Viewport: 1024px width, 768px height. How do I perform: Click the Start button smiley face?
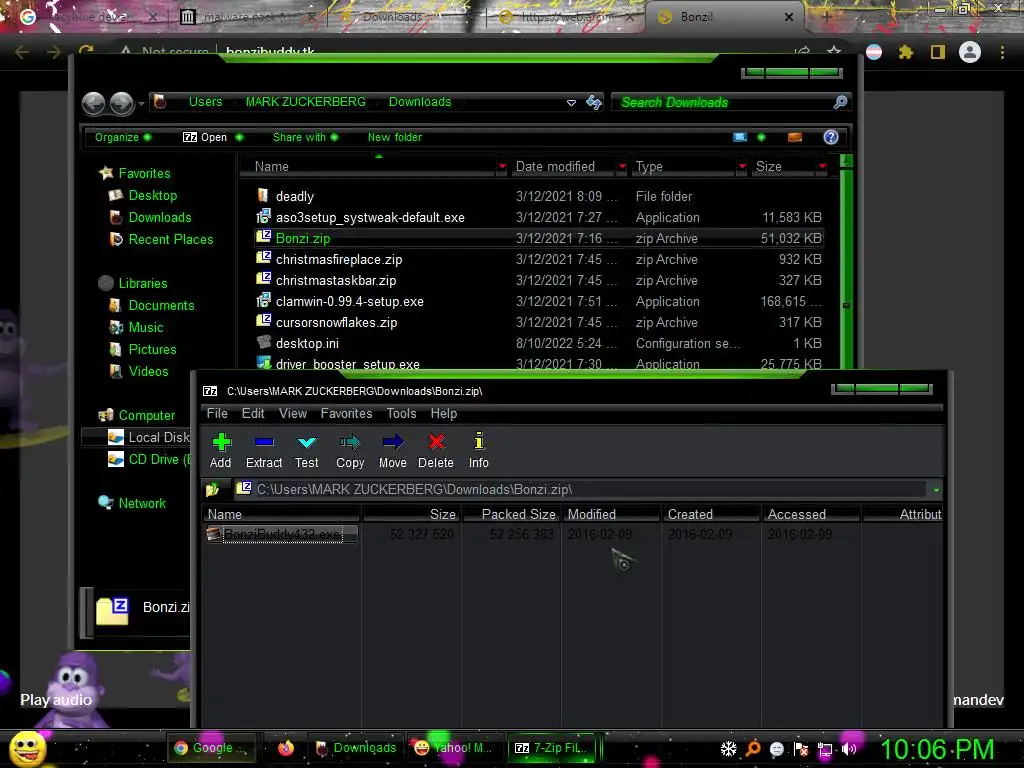[27, 749]
